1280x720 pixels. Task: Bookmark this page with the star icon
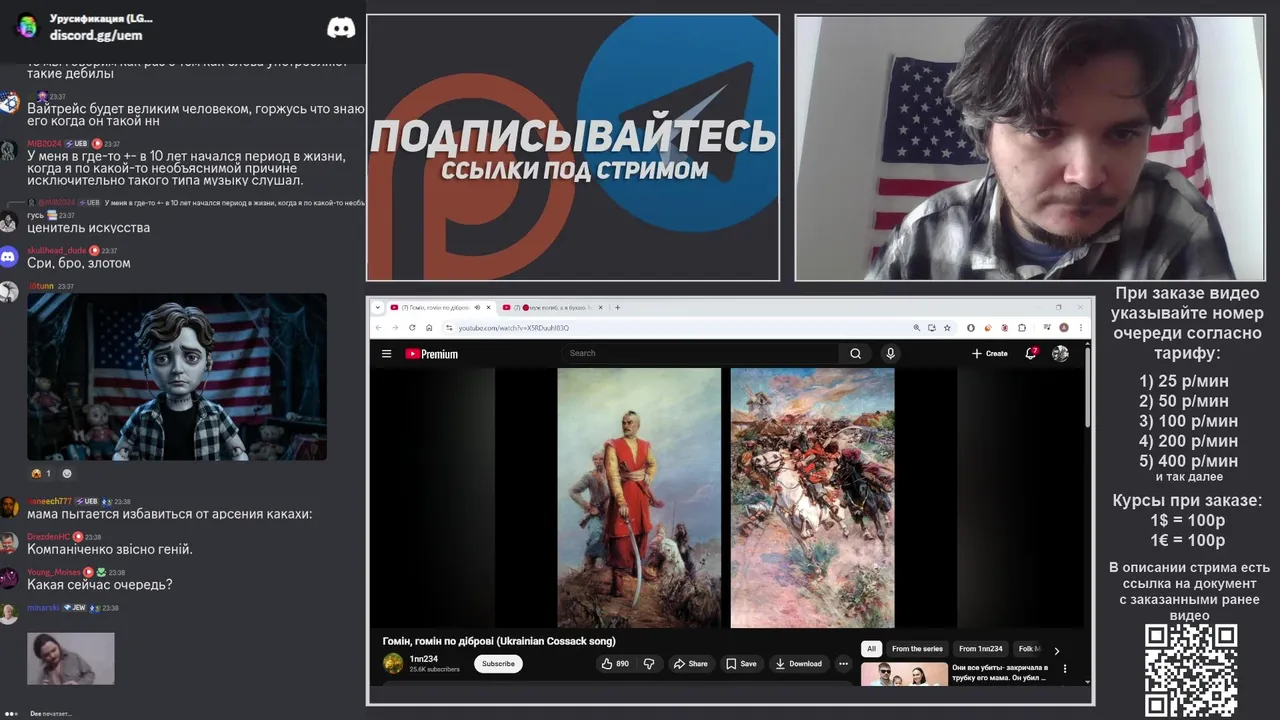click(946, 328)
